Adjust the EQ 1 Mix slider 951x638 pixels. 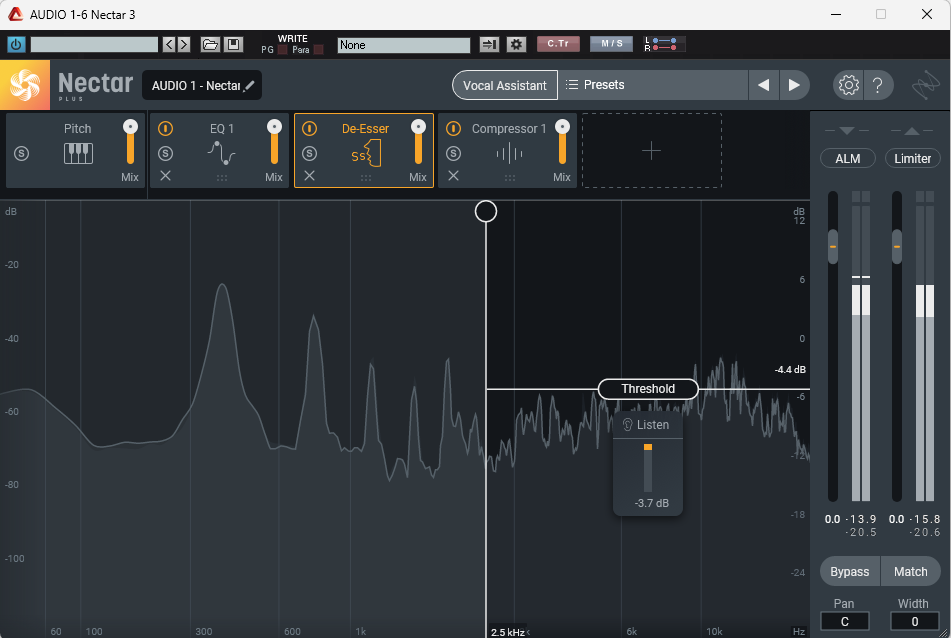pyautogui.click(x=274, y=143)
